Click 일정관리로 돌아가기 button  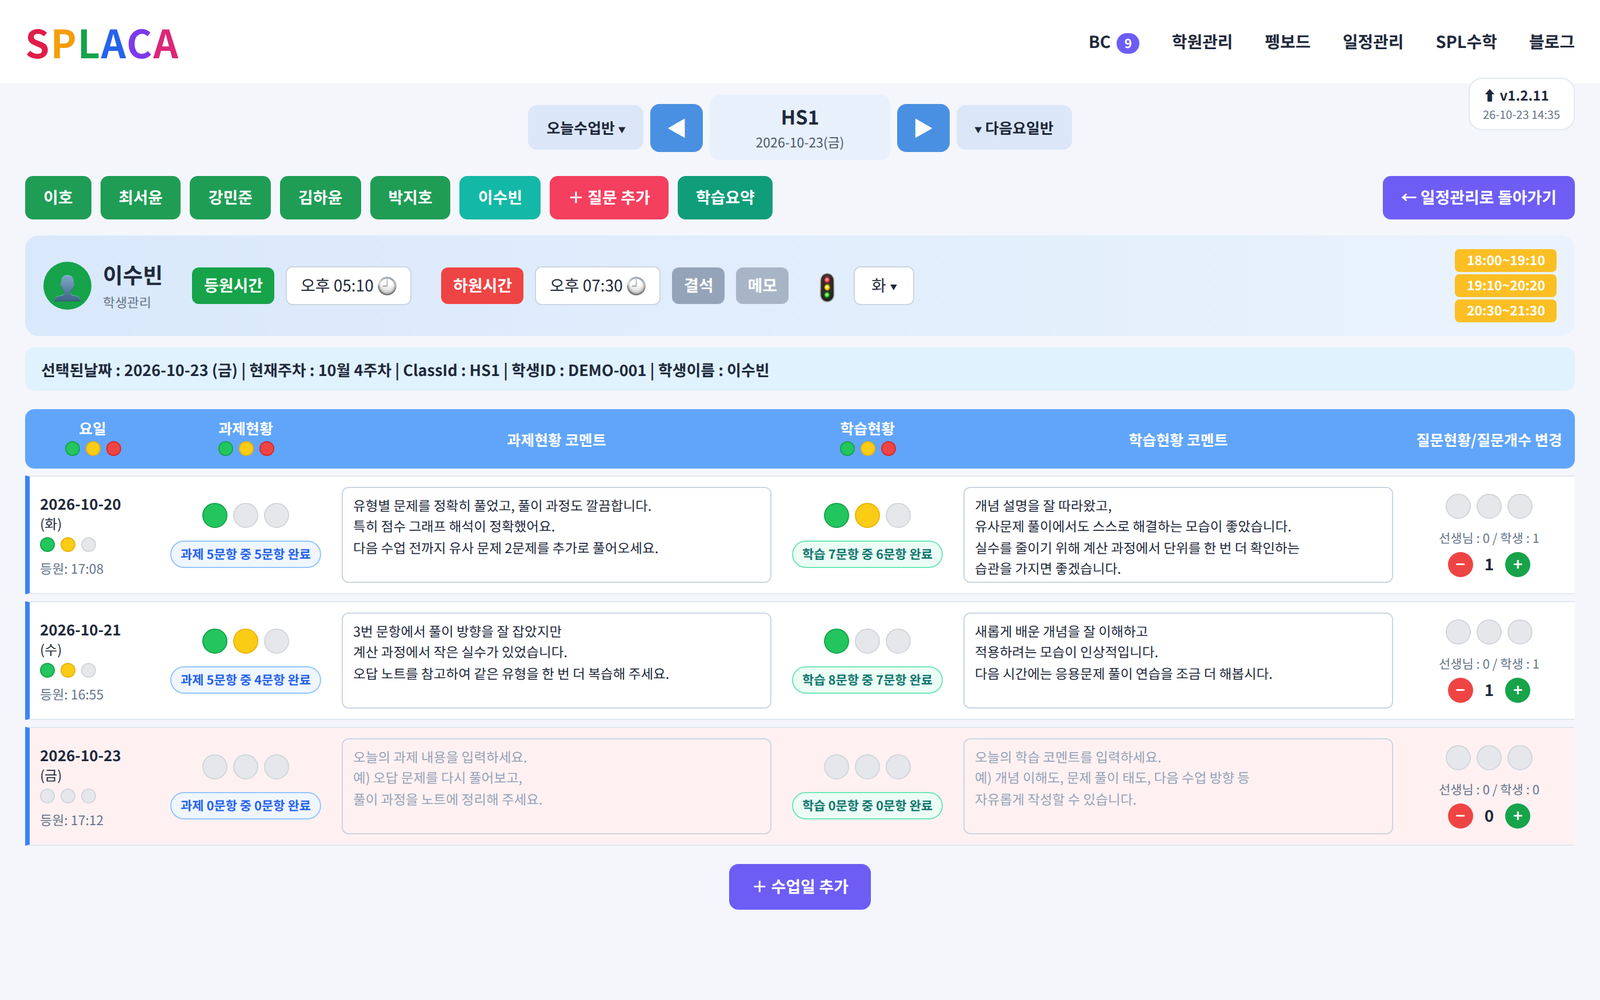(x=1478, y=198)
